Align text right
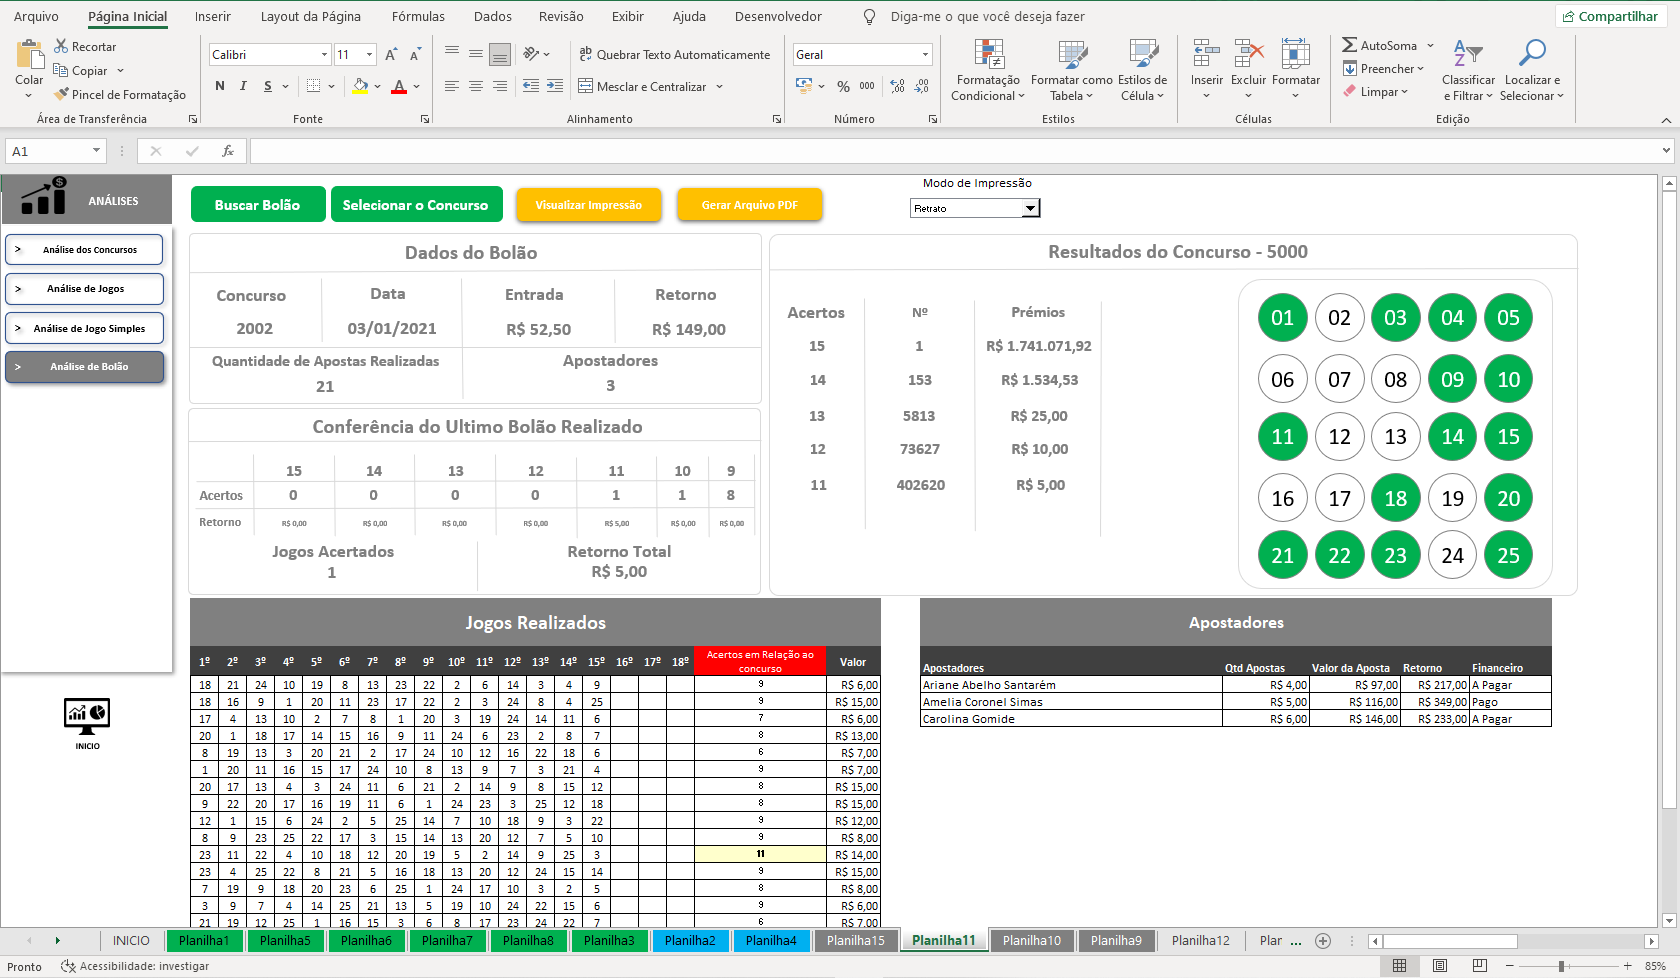Screen dimensions: 1680x978 (x=500, y=86)
